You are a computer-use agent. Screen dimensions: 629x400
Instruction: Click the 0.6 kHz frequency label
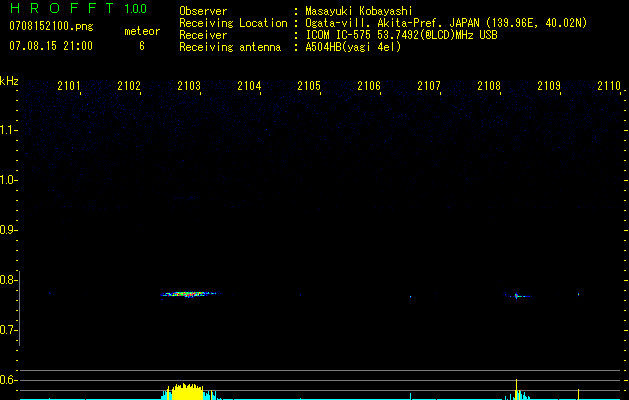click(x=7, y=380)
